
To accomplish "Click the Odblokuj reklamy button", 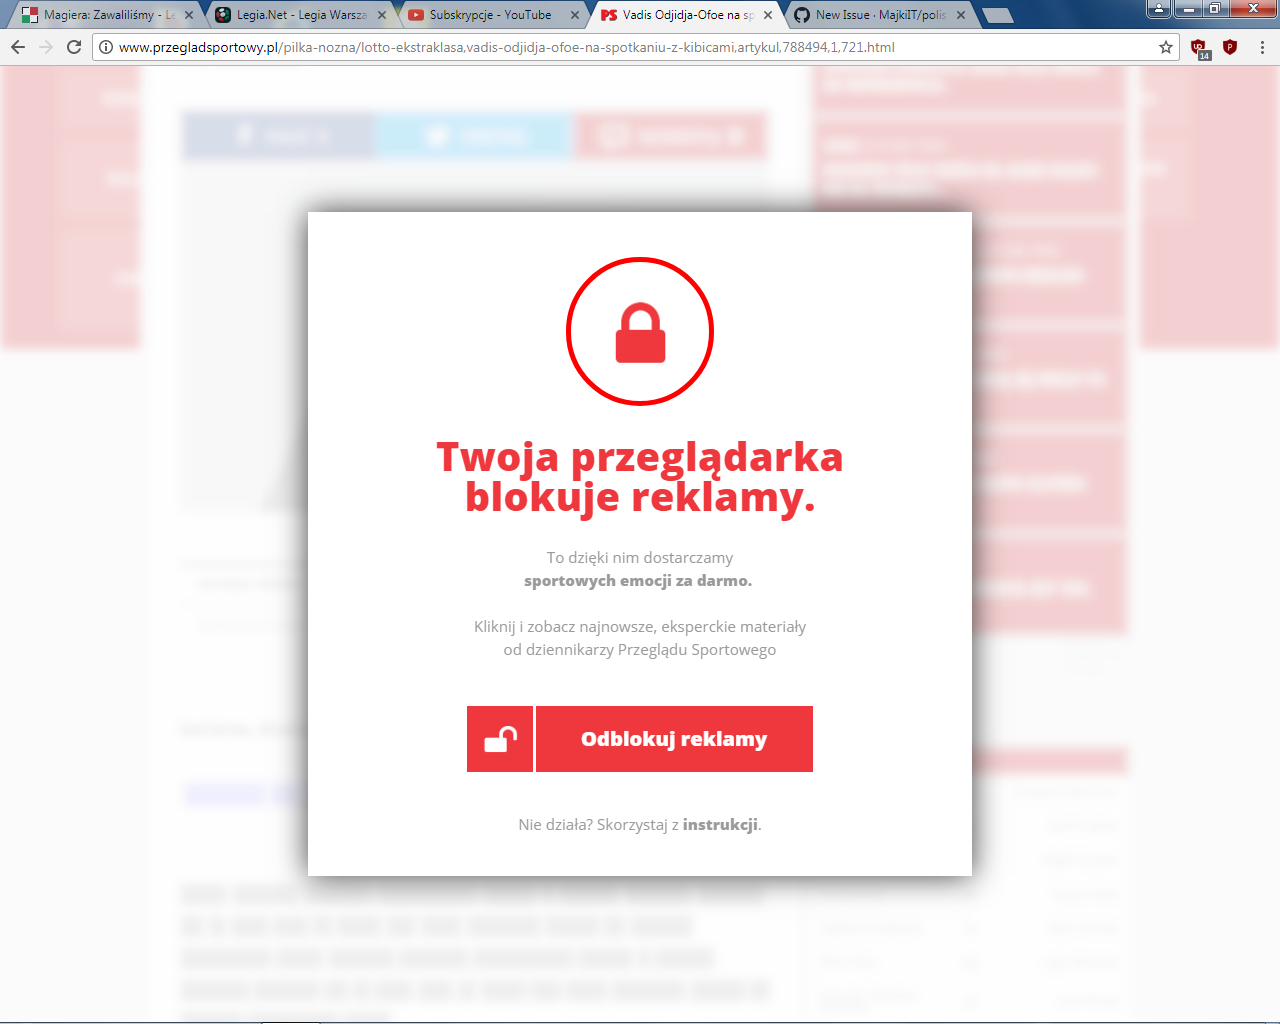I will (674, 739).
